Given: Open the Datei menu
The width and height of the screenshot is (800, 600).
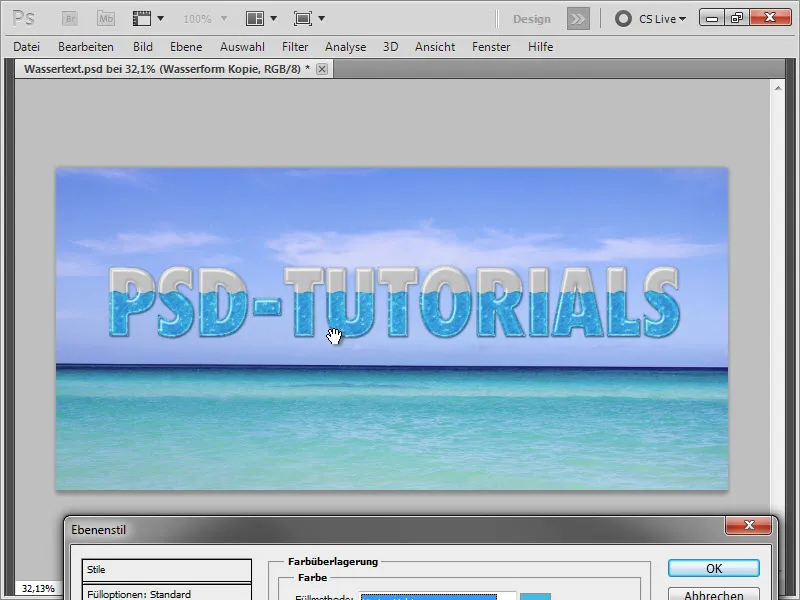Looking at the screenshot, I should point(27,47).
